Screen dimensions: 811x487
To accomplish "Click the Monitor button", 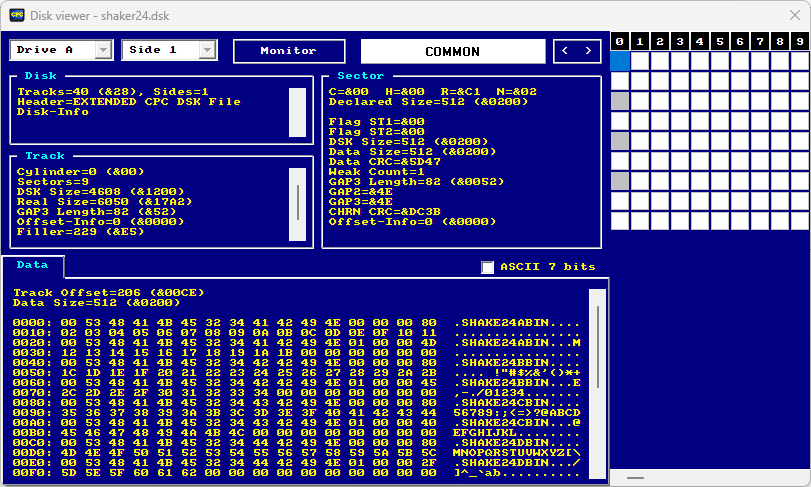I will click(x=289, y=51).
